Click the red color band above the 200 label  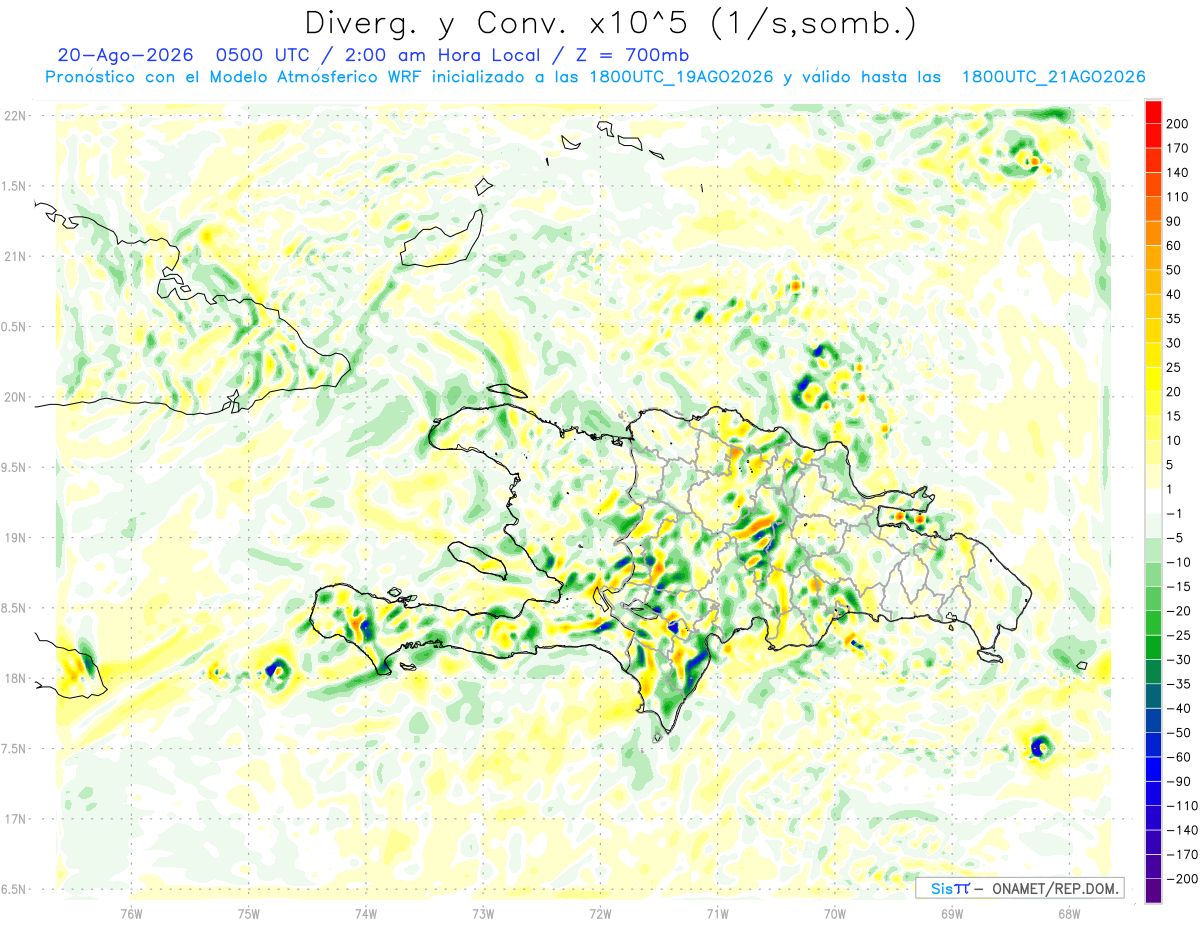tap(1153, 112)
